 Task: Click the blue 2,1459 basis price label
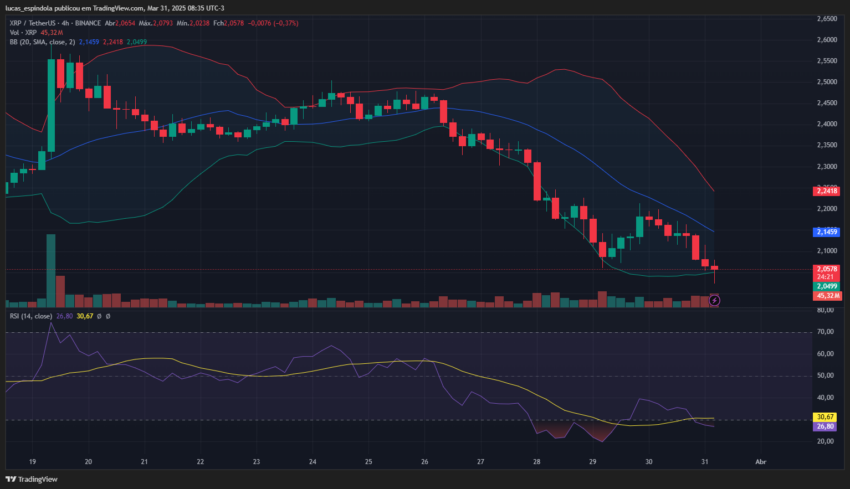pyautogui.click(x=827, y=232)
